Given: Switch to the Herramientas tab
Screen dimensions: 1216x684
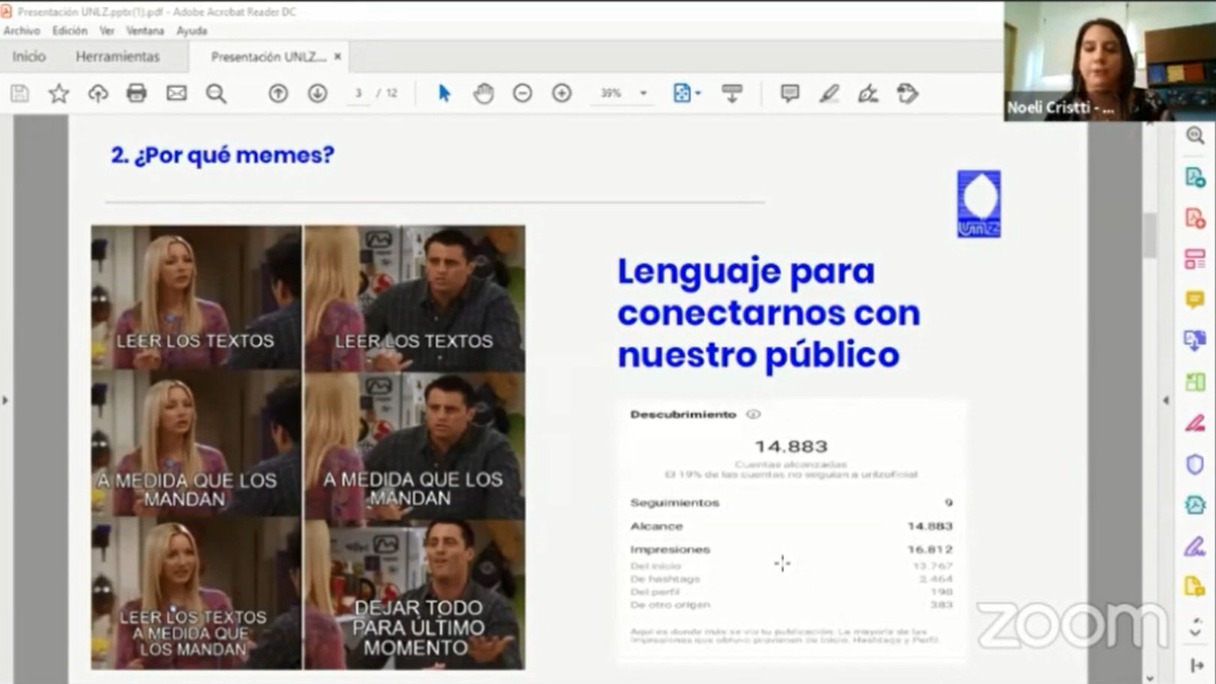Looking at the screenshot, I should tap(117, 57).
